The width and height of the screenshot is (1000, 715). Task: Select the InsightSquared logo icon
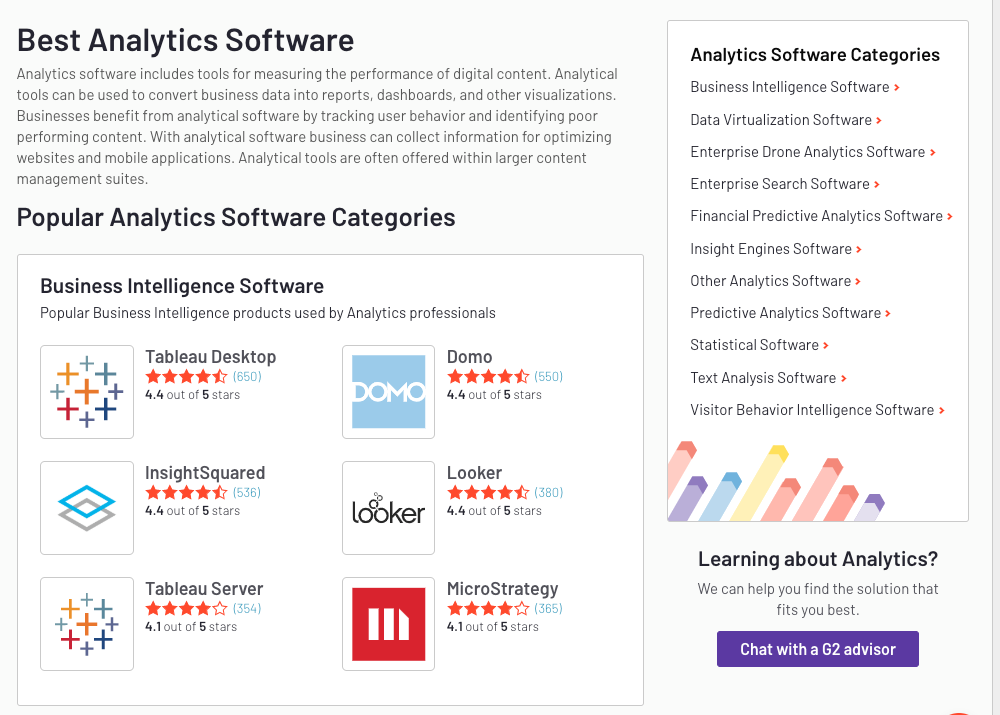coord(87,508)
